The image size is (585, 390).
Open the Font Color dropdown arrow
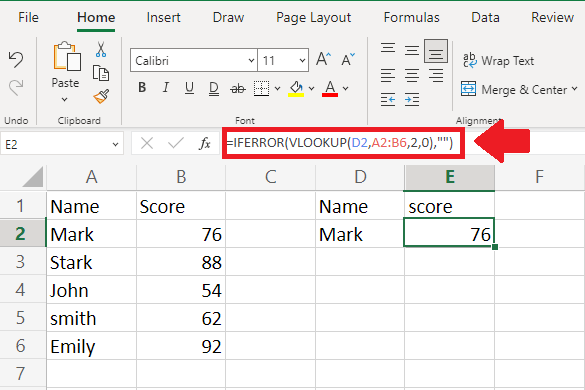pyautogui.click(x=345, y=88)
